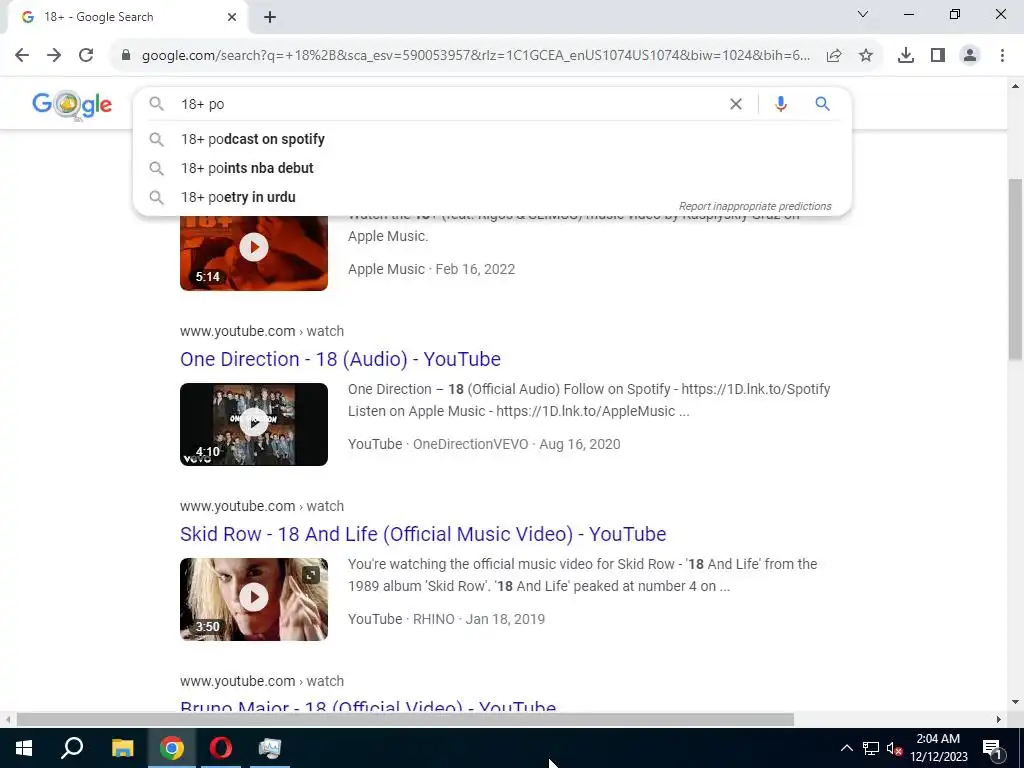1024x768 pixels.
Task: Choose suggestion '18+ points nba debut'
Action: point(492,168)
